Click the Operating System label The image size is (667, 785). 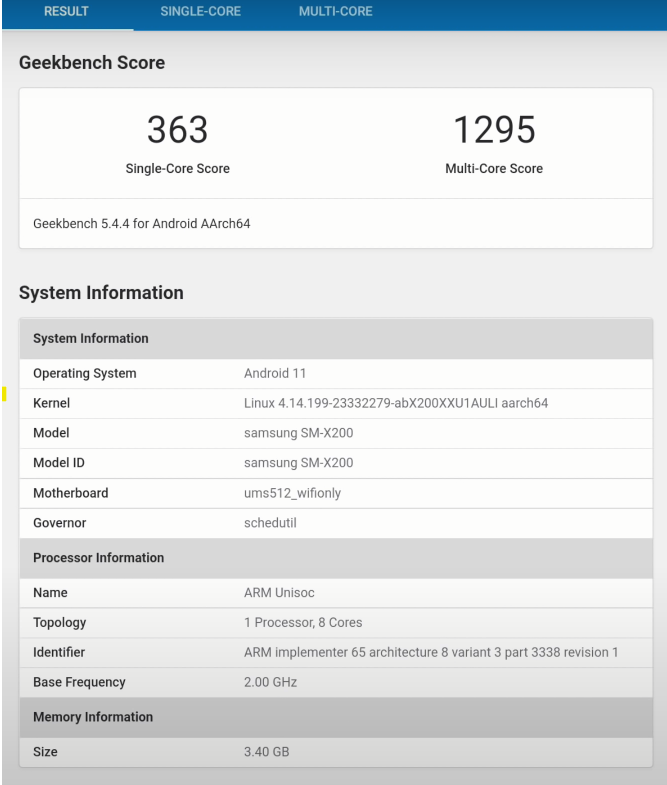85,373
